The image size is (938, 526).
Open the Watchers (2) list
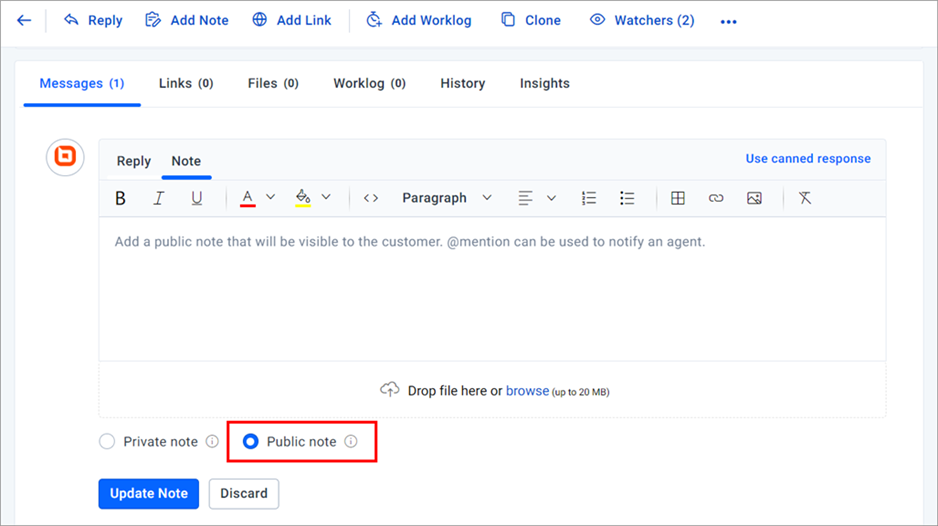[642, 20]
